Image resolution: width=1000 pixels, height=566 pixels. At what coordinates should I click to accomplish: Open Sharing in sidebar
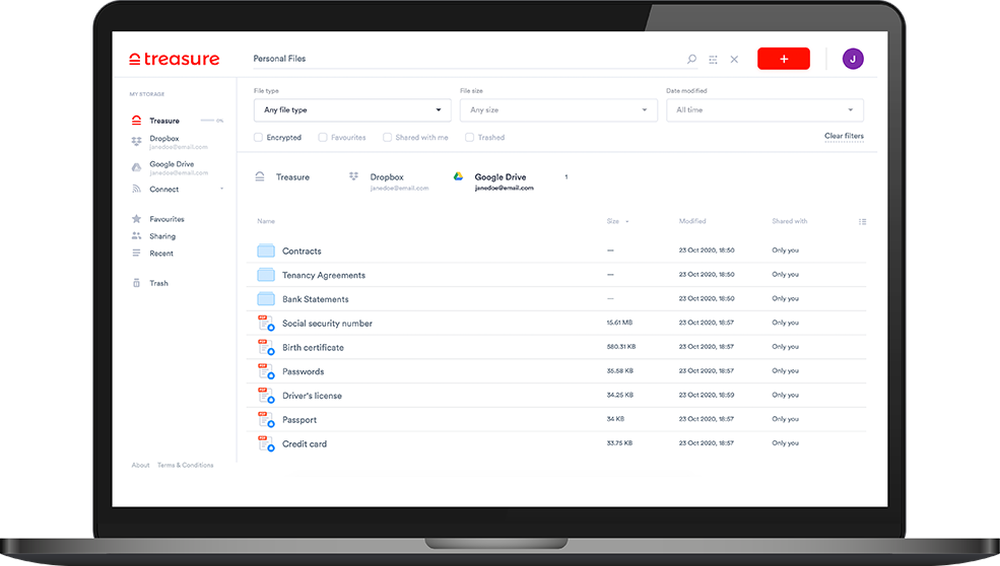point(162,236)
